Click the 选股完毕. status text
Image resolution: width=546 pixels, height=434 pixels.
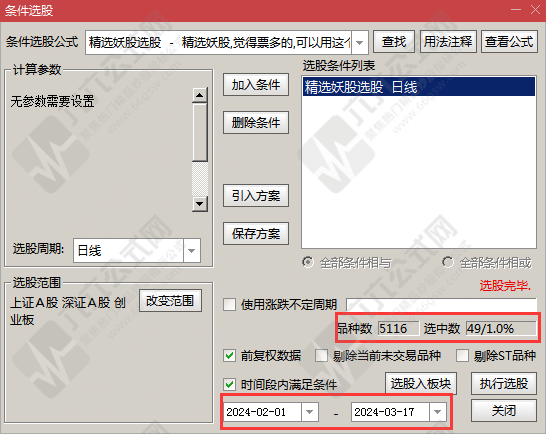click(x=505, y=286)
